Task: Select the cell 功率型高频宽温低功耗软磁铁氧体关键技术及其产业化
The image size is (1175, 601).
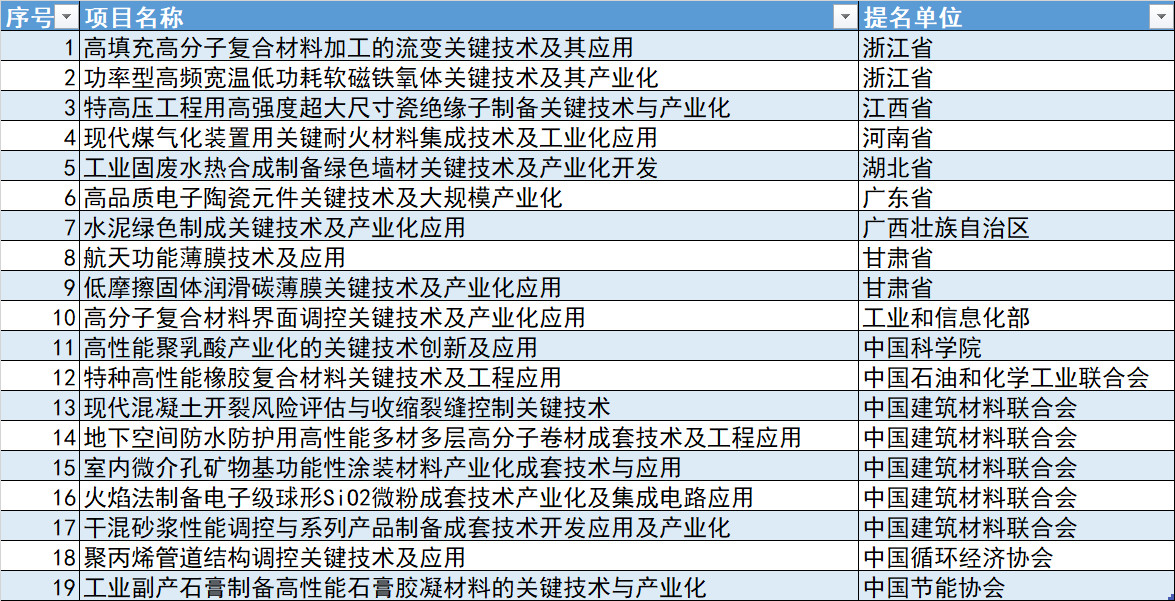Action: 371,77
